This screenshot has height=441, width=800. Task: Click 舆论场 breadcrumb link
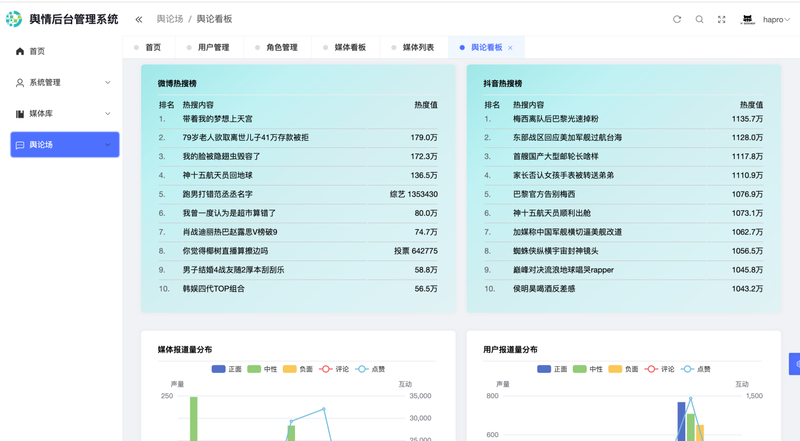pos(169,19)
